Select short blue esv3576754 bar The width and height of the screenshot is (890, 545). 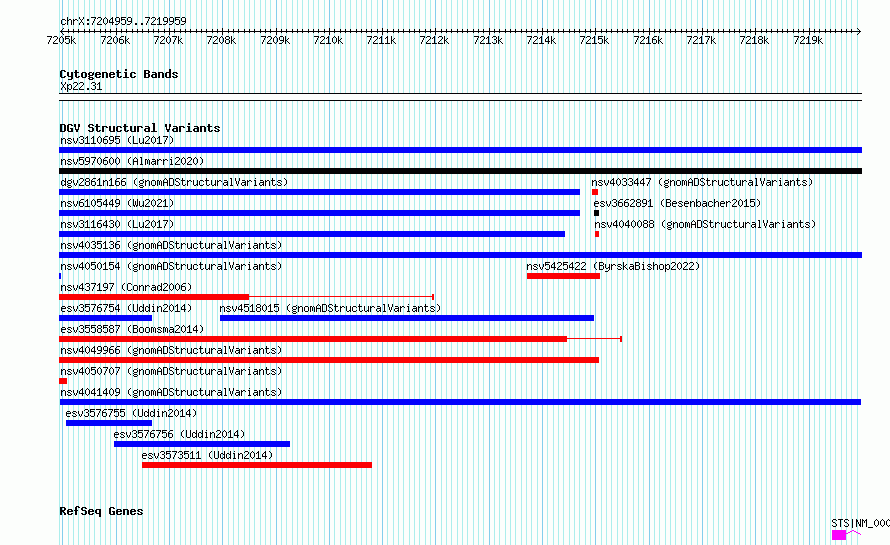click(x=106, y=318)
